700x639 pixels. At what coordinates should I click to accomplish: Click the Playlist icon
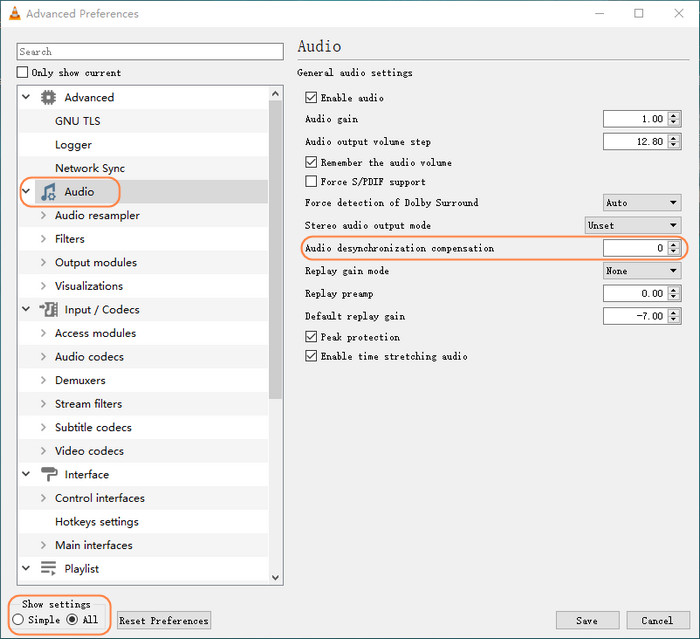click(48, 568)
